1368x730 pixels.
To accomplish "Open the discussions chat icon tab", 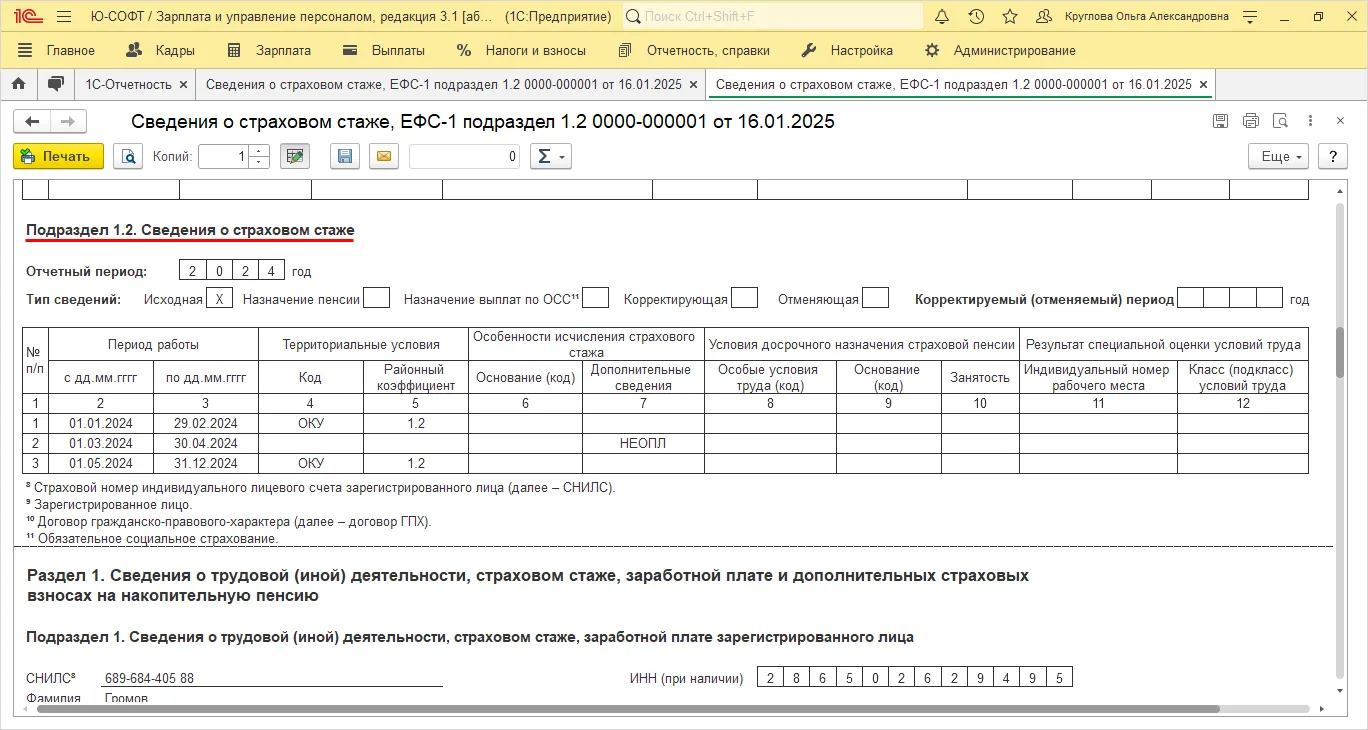I will pos(56,84).
